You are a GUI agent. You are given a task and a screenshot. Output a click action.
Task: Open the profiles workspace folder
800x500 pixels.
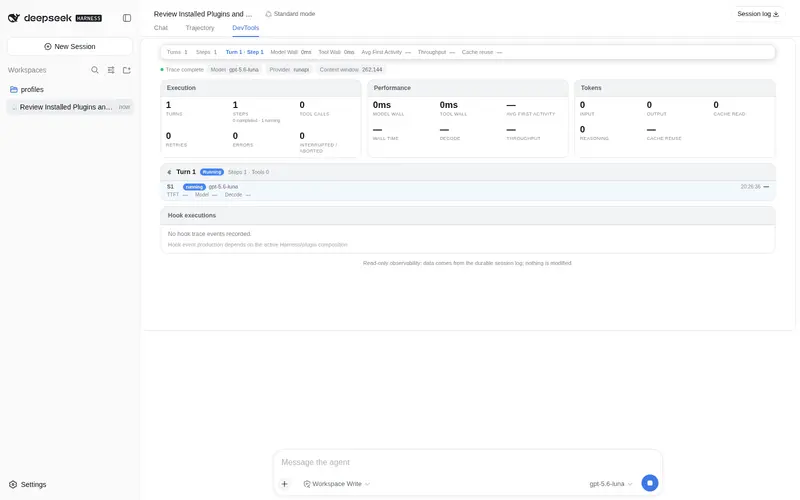tap(70, 89)
